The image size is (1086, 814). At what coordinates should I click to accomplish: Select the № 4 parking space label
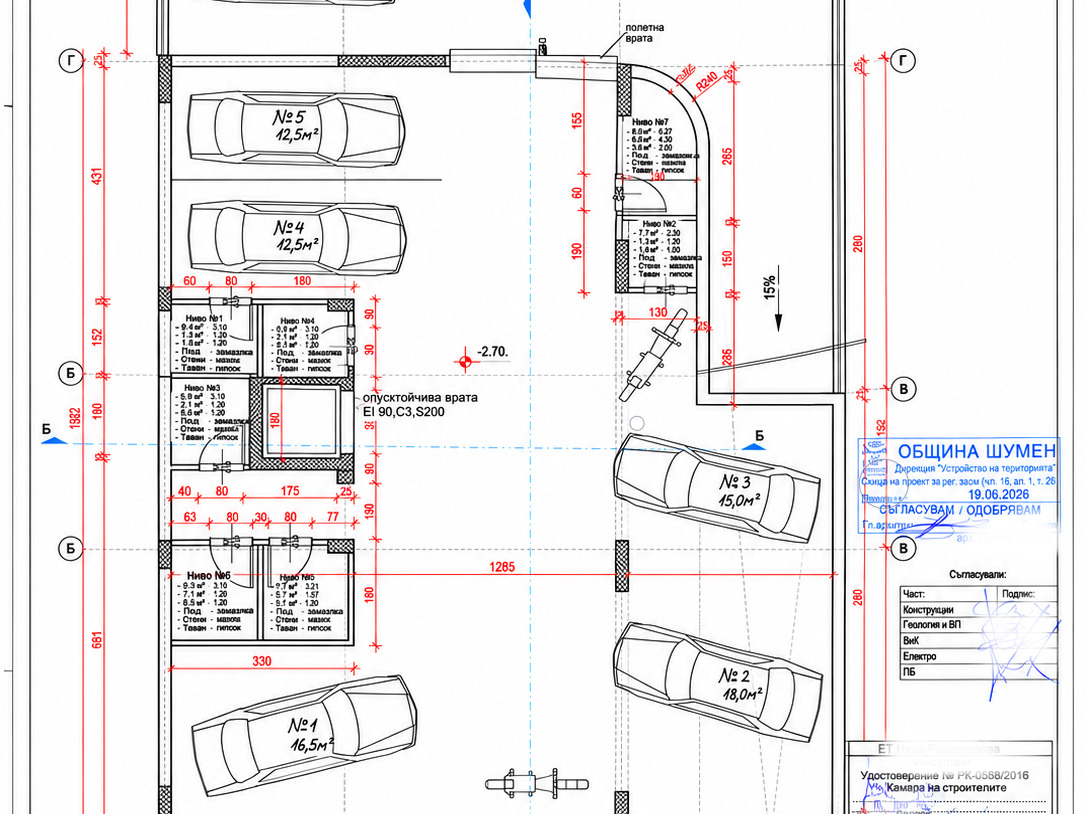(x=298, y=236)
